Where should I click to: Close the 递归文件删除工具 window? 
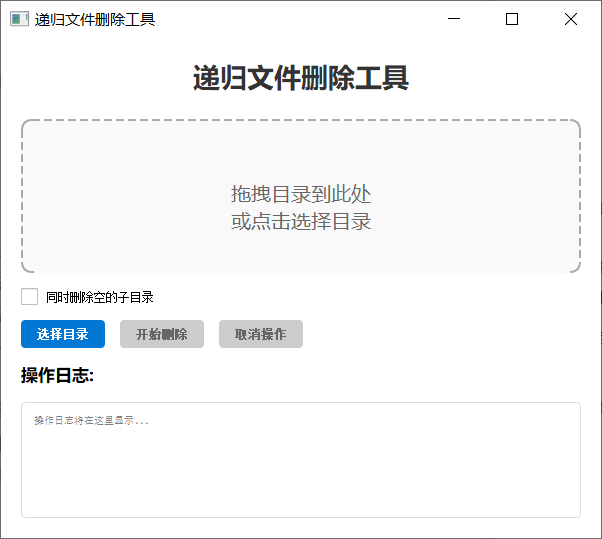click(x=571, y=19)
